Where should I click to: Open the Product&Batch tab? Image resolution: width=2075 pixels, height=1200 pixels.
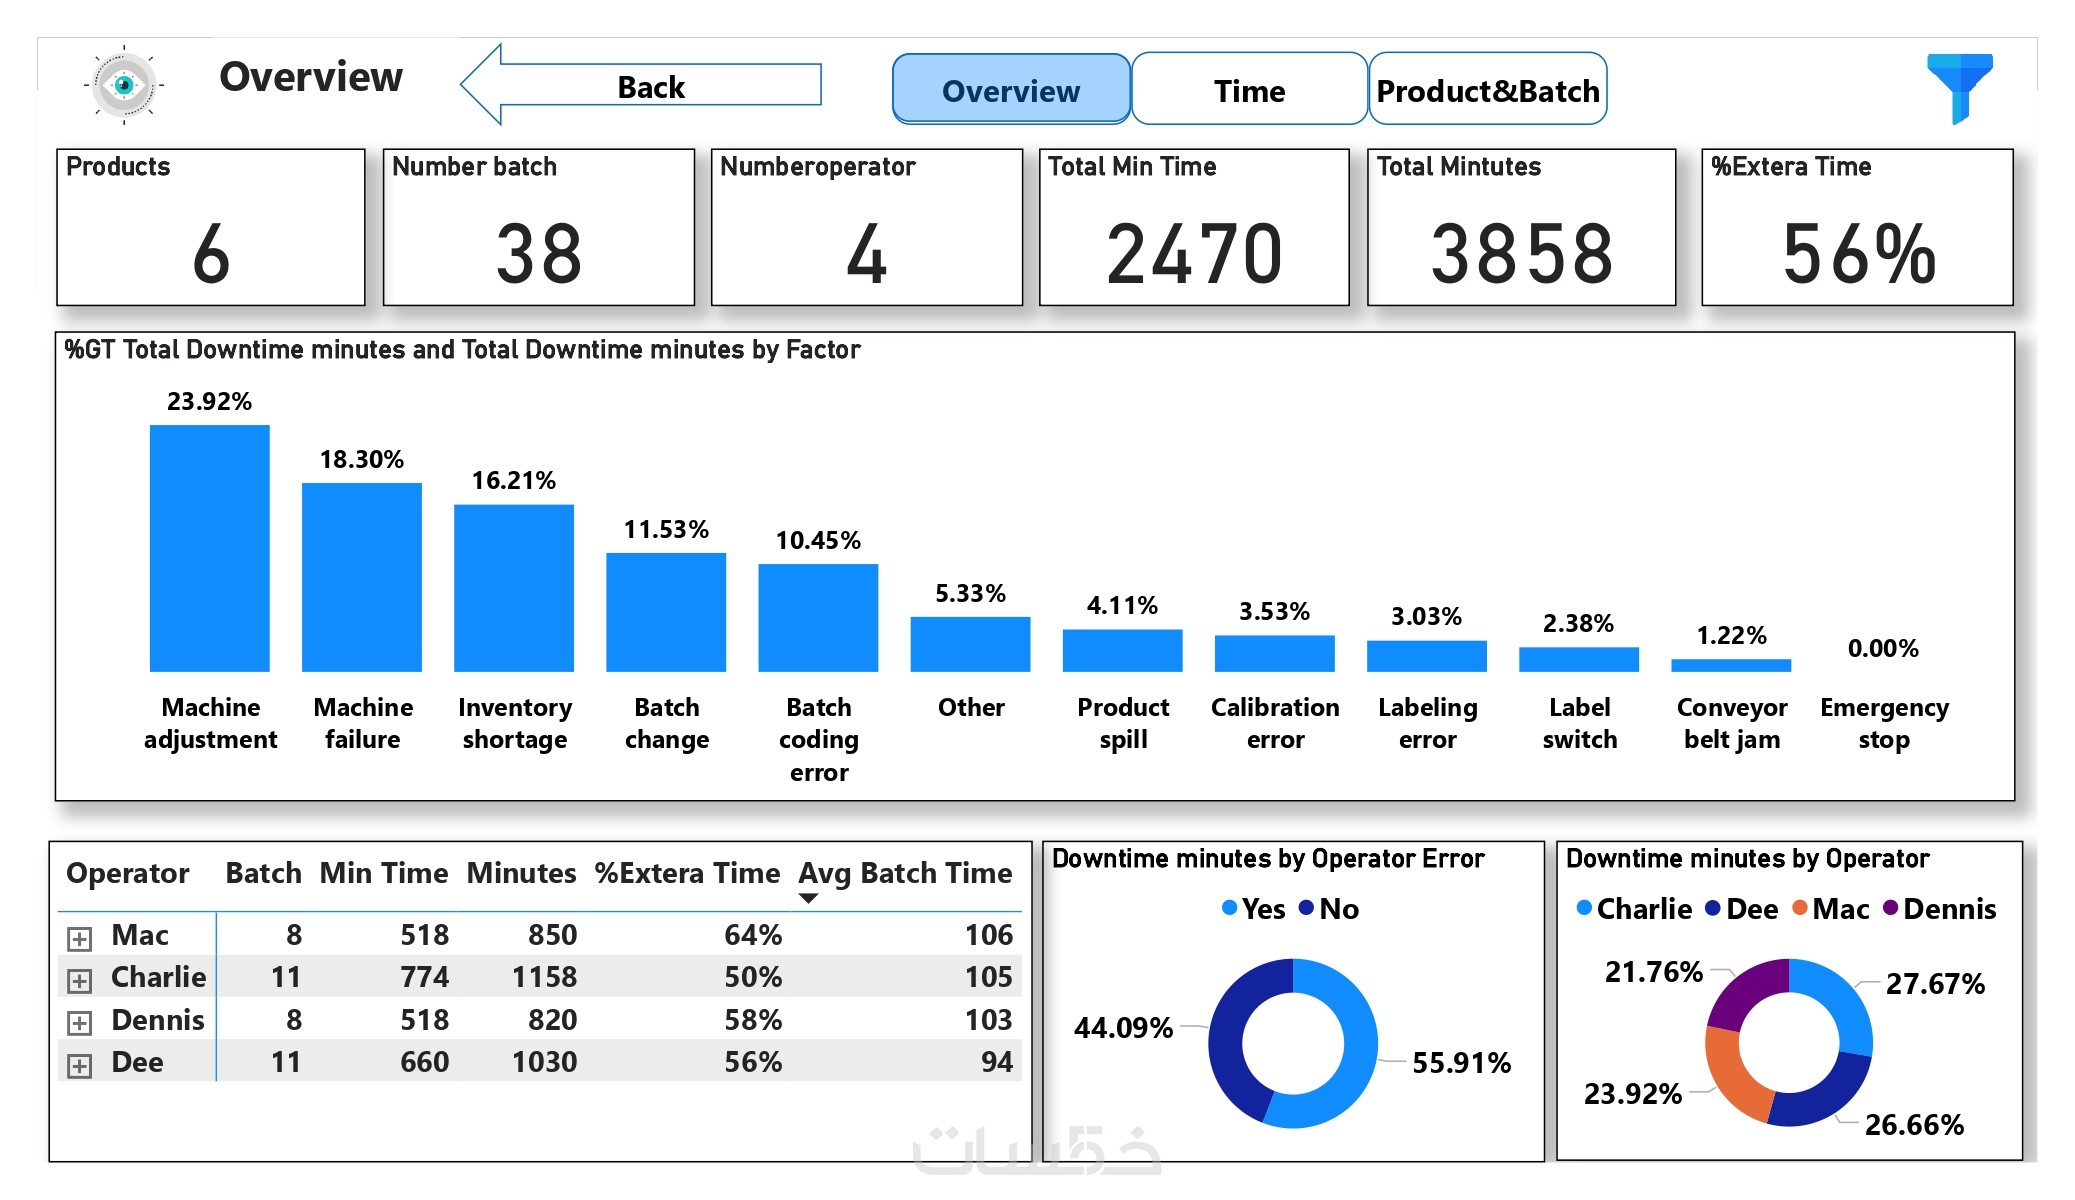(x=1487, y=90)
